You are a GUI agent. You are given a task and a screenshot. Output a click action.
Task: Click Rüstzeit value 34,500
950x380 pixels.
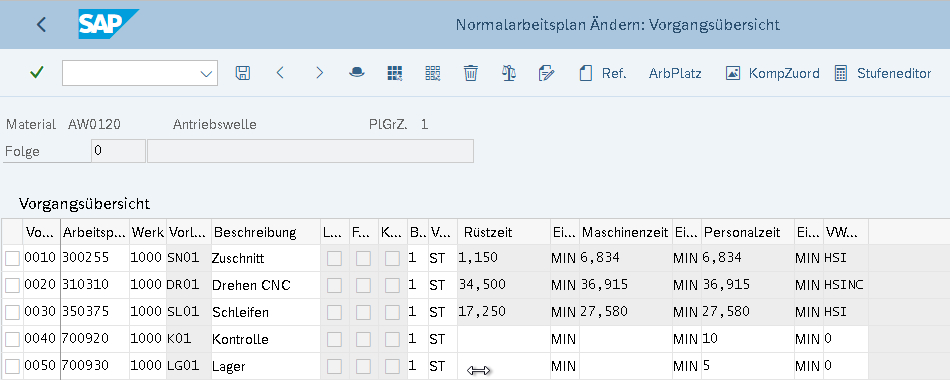point(503,285)
